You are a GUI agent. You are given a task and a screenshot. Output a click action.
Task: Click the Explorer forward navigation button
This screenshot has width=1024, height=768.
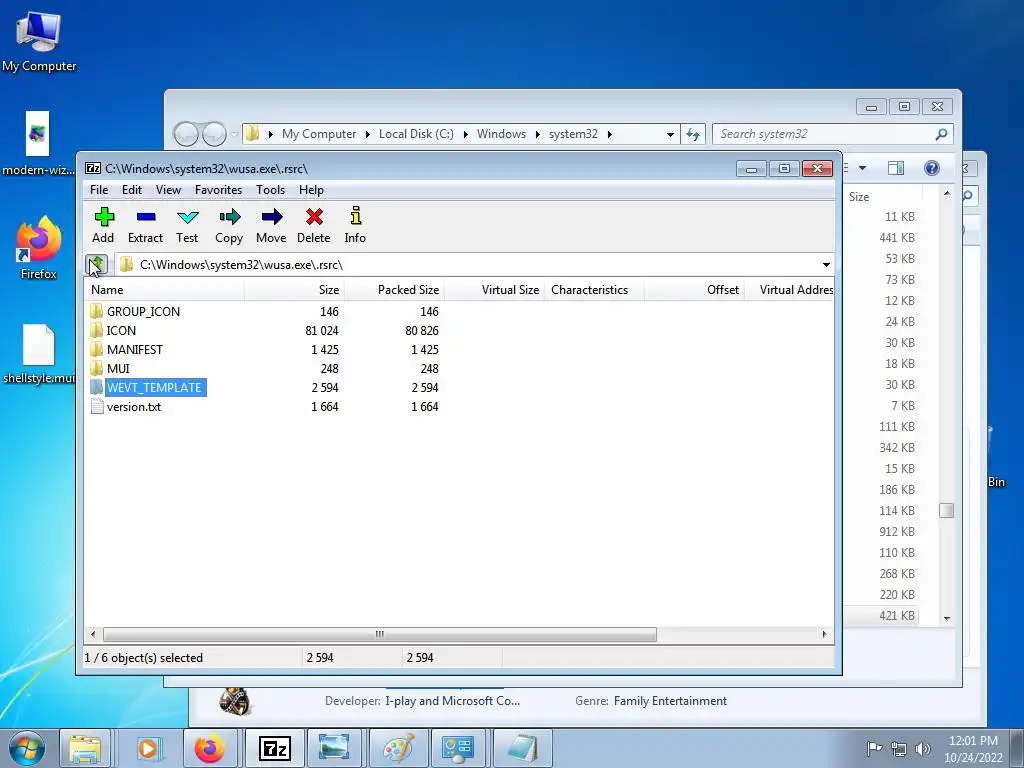[x=214, y=135]
